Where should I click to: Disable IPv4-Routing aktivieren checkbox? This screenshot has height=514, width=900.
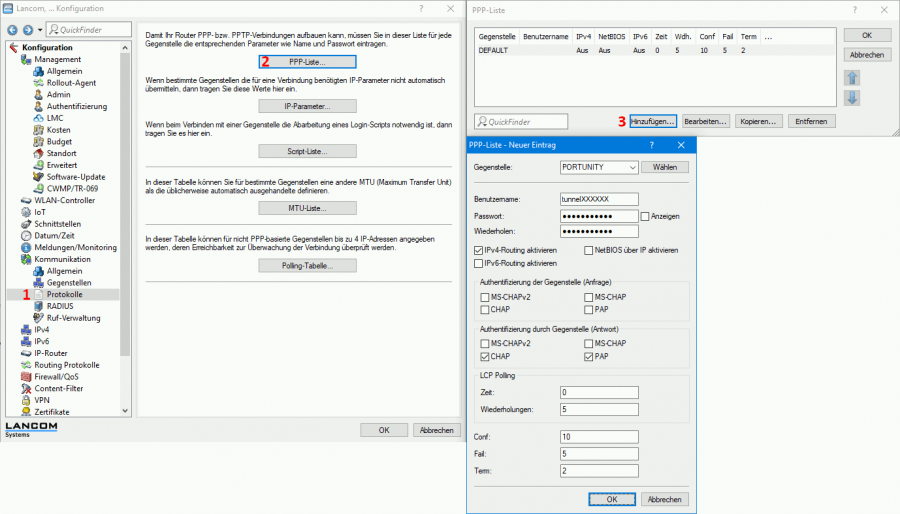[x=478, y=250]
